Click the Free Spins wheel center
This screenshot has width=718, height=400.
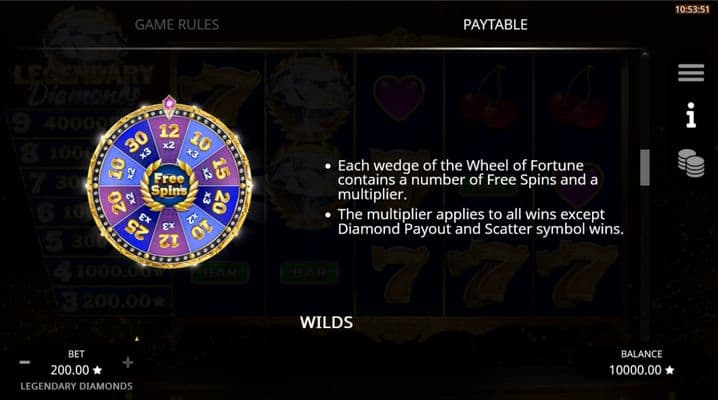click(x=169, y=185)
